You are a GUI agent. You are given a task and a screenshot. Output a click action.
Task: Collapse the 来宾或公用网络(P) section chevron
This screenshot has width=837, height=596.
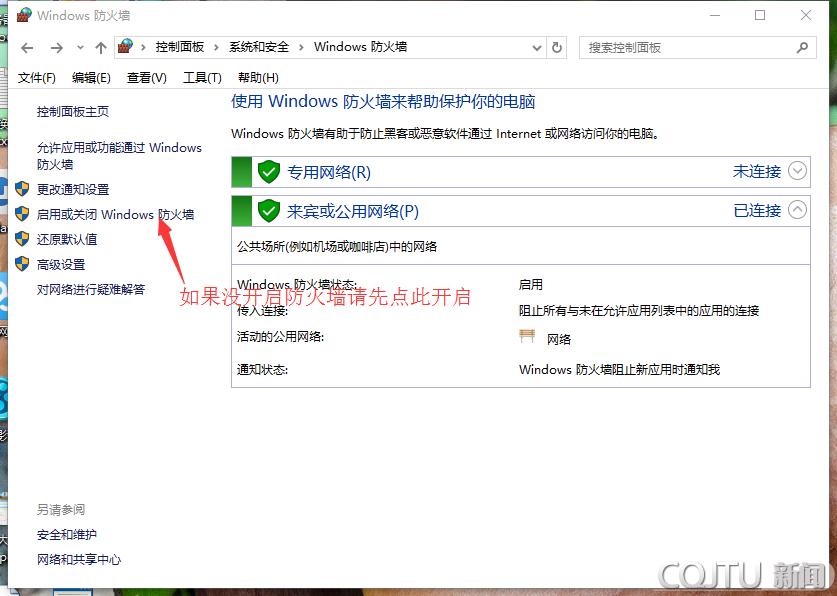[797, 210]
